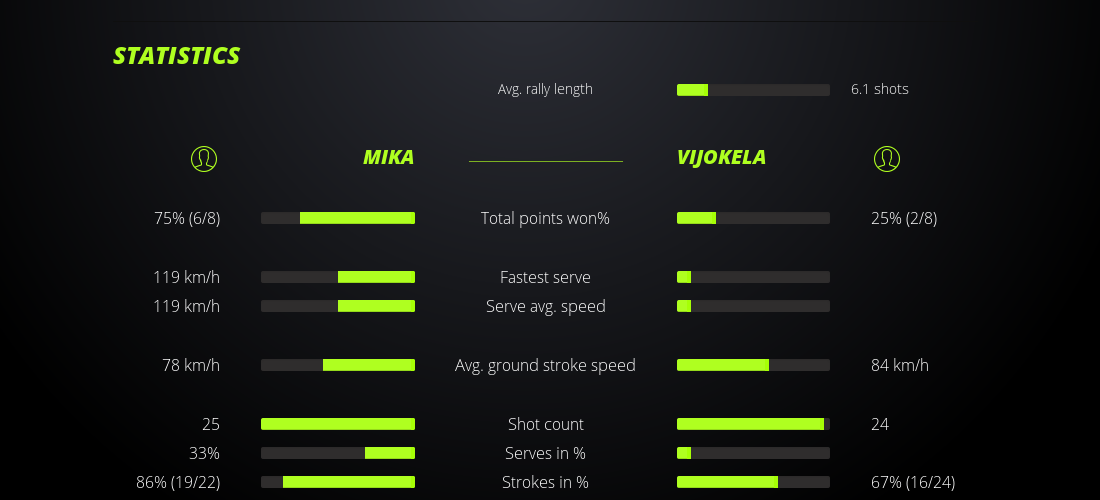Viewport: 1100px width, 500px height.
Task: Click the 6.1 shots value
Action: pyautogui.click(x=879, y=89)
